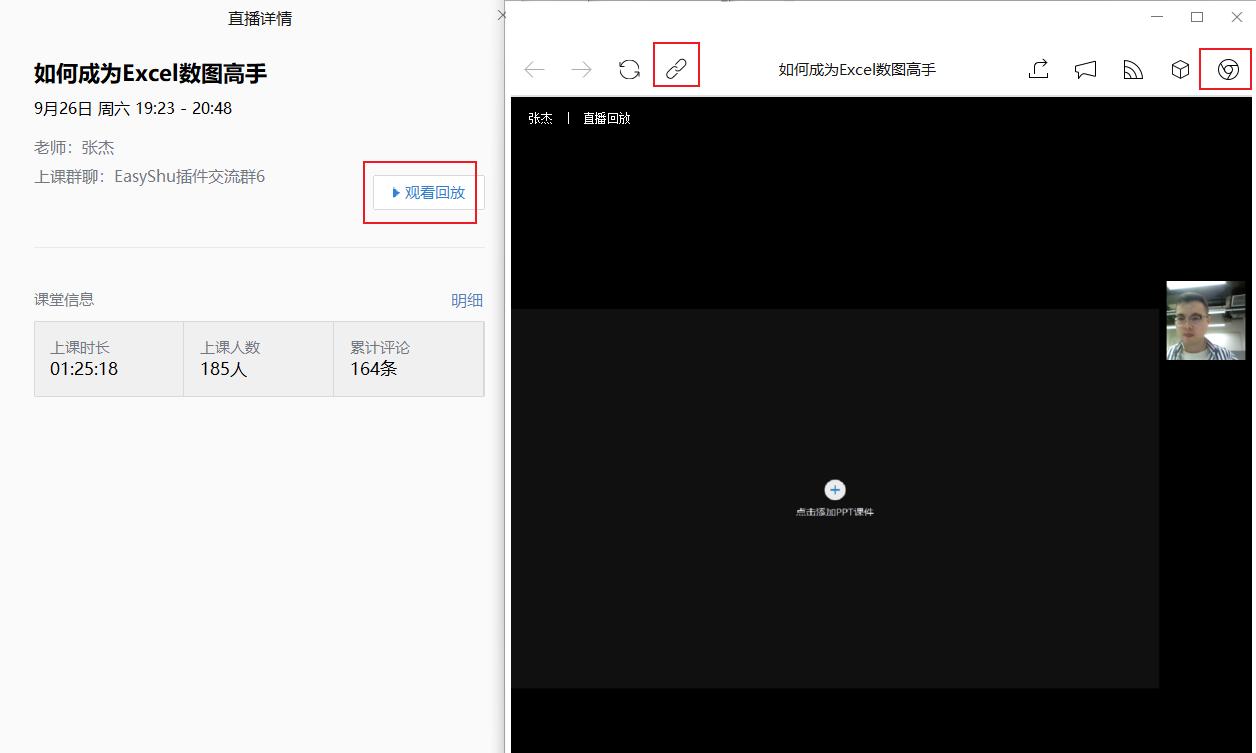Screen dimensions: 1256x753
Task: Click the back navigation arrow
Action: point(534,69)
